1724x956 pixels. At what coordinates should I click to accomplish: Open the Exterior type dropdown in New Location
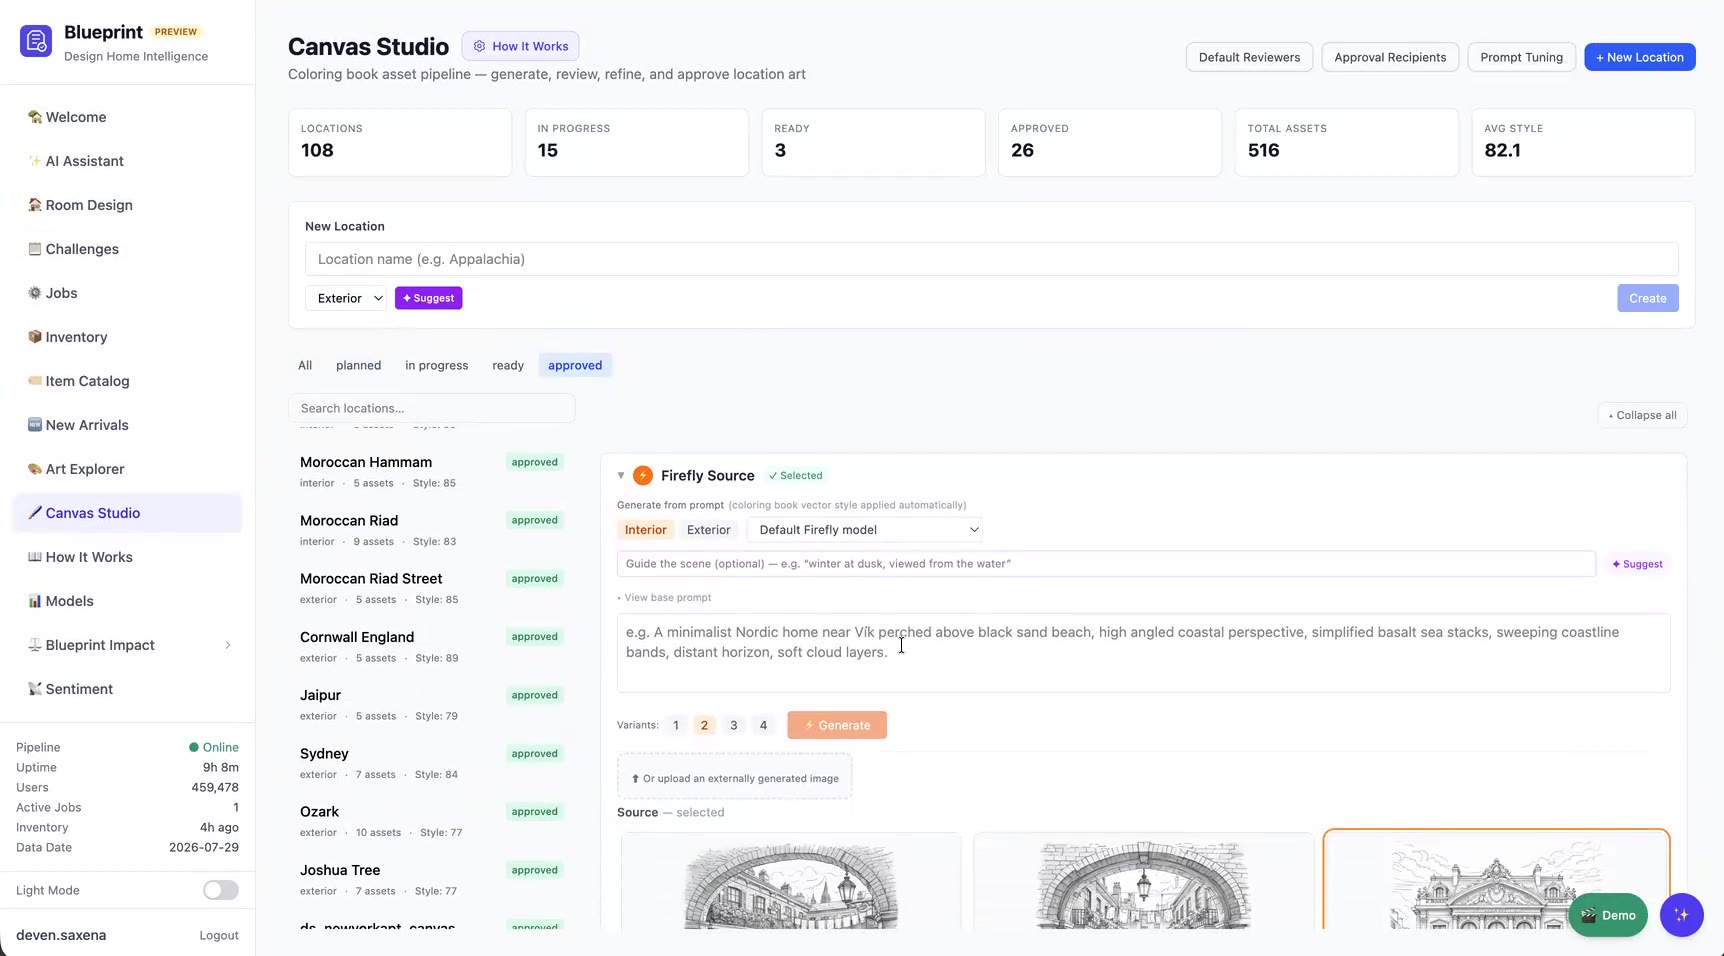tap(346, 298)
